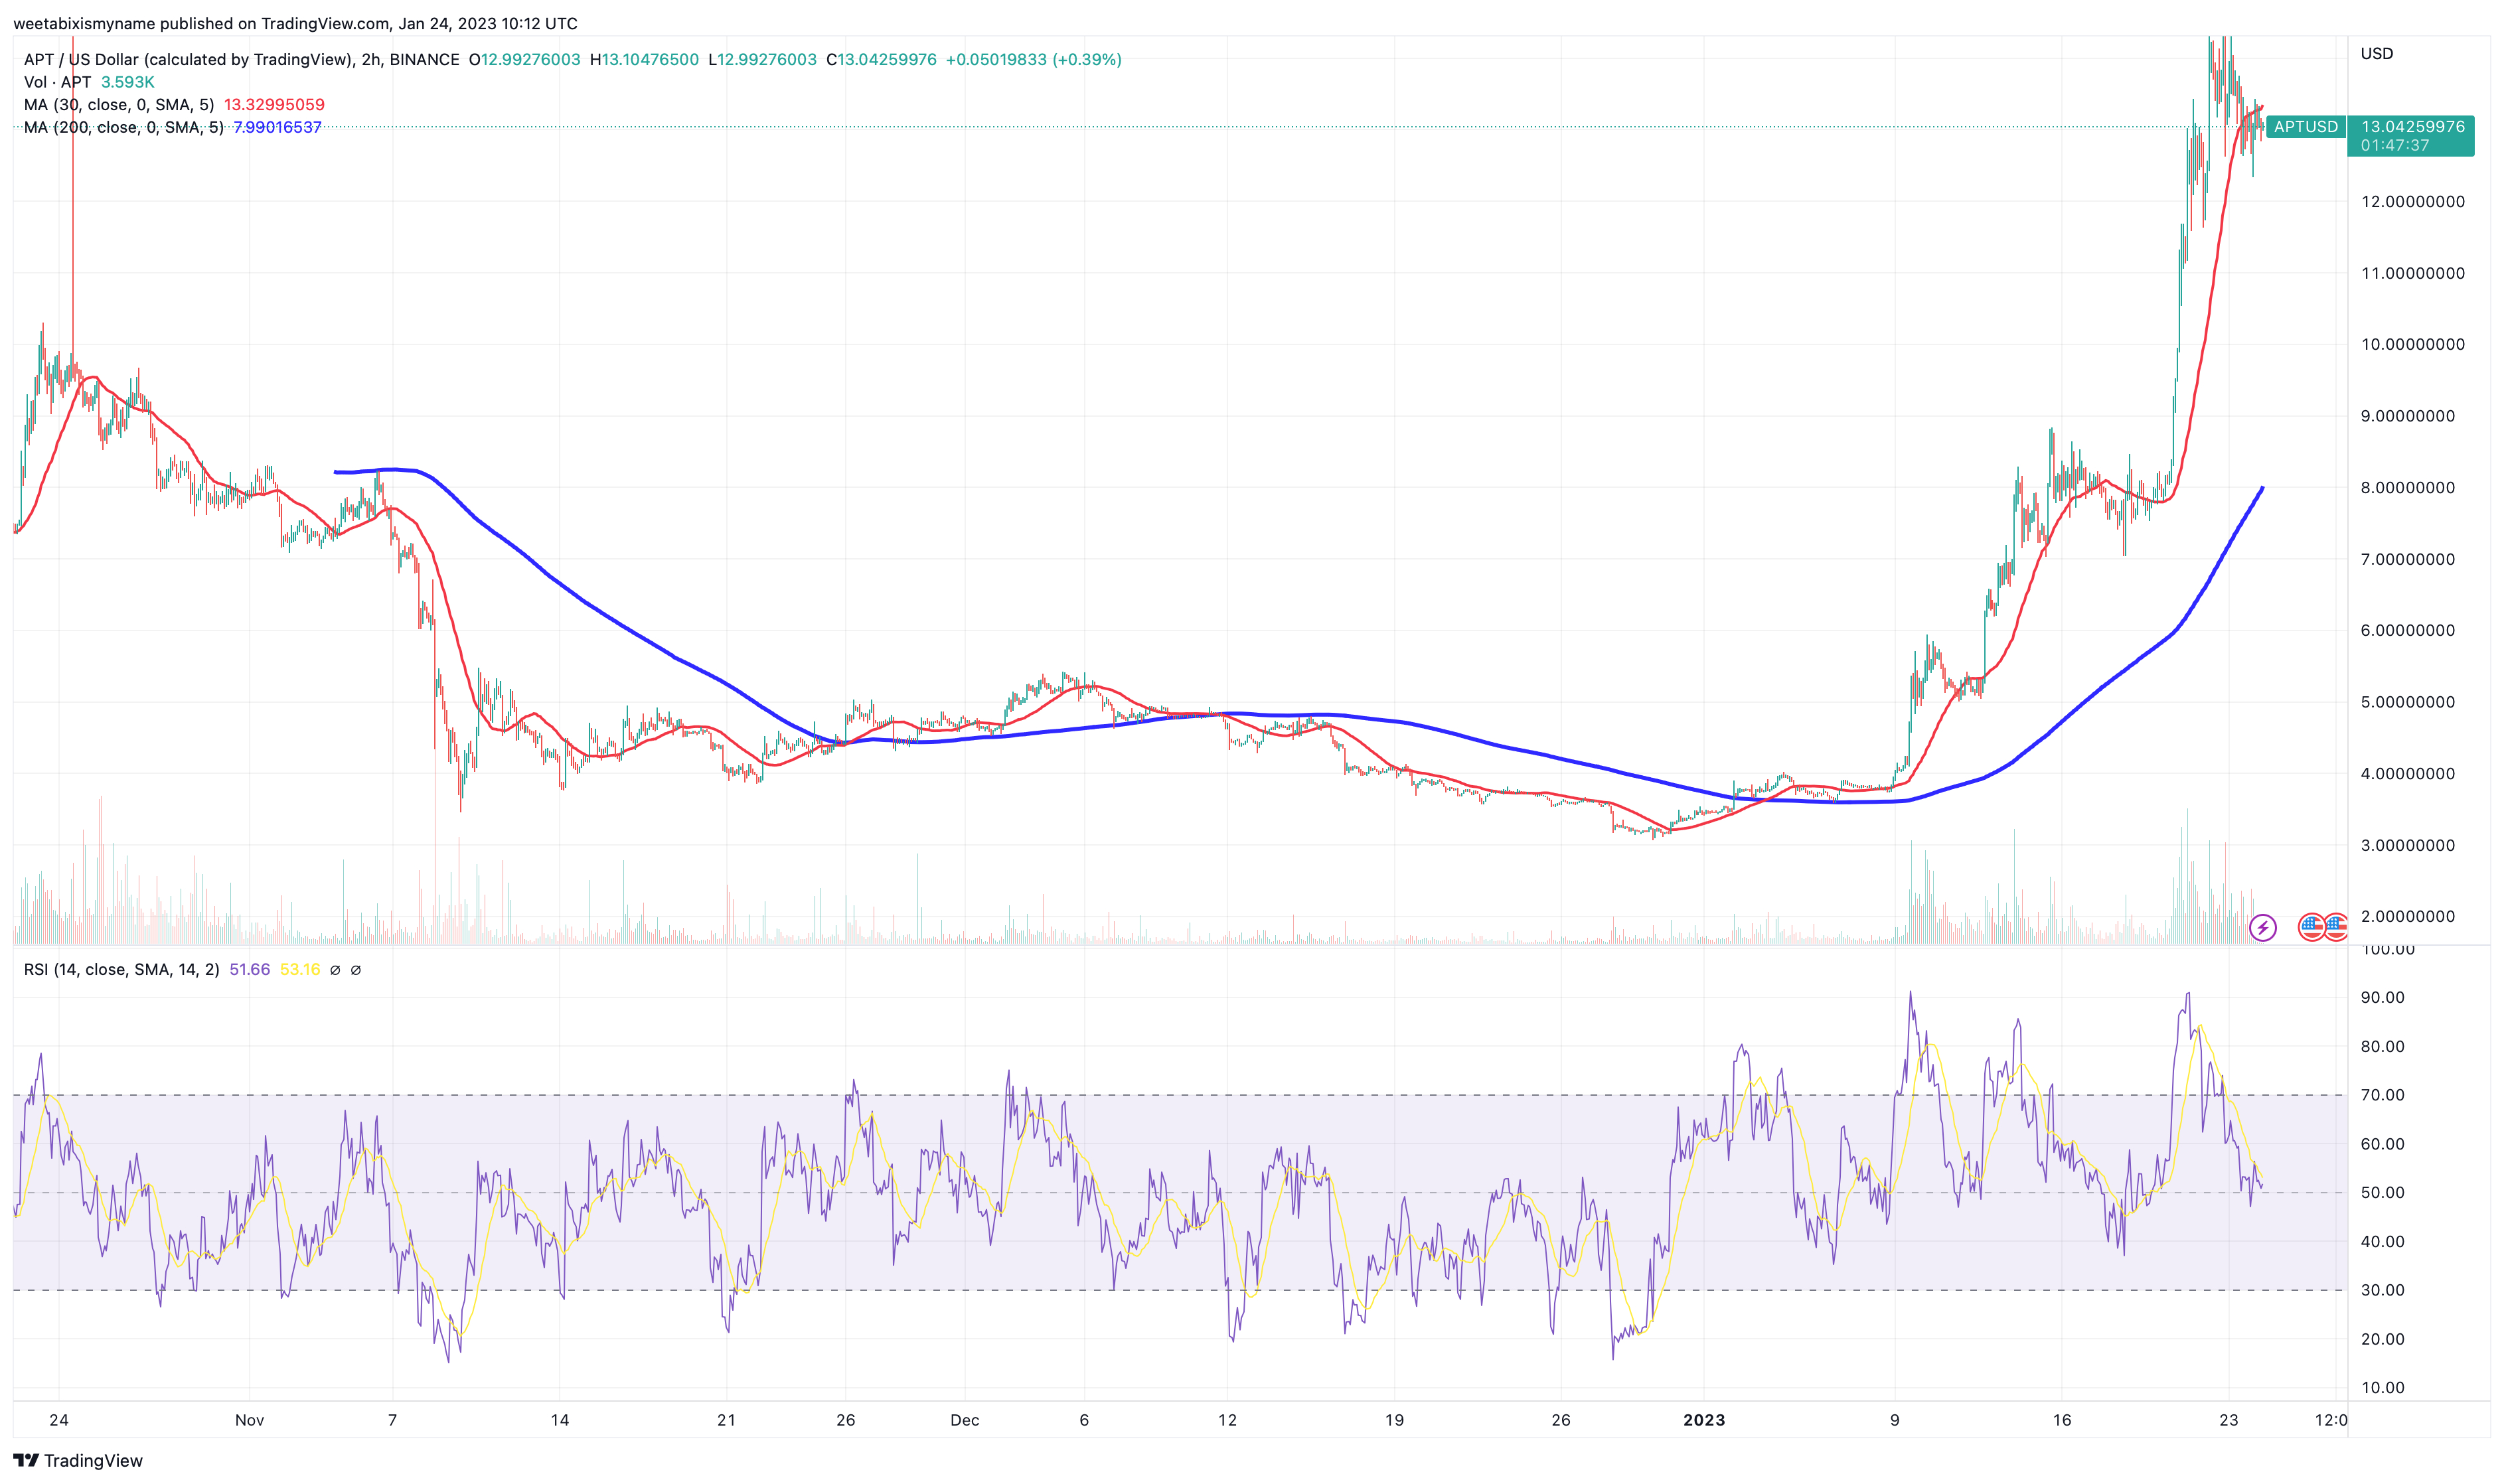Click the rightmost partially hidden US flag icon
This screenshot has width=2504, height=1484.
2337,927
